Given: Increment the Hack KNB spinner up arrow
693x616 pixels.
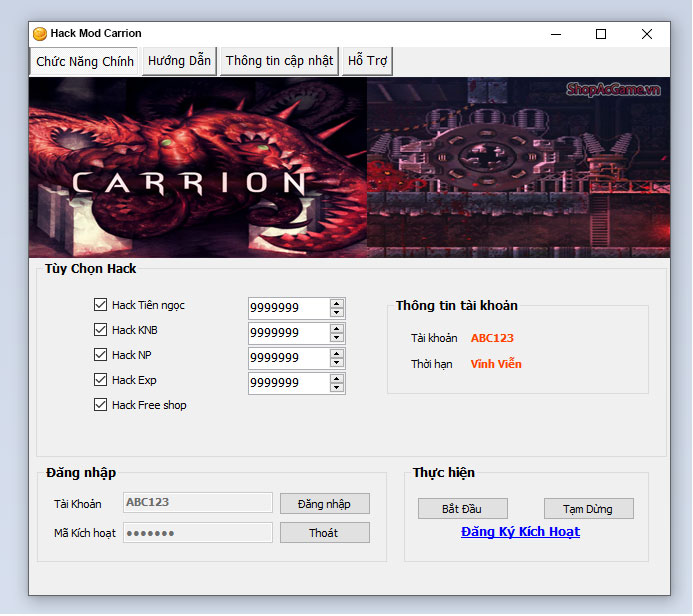Looking at the screenshot, I should [x=337, y=329].
